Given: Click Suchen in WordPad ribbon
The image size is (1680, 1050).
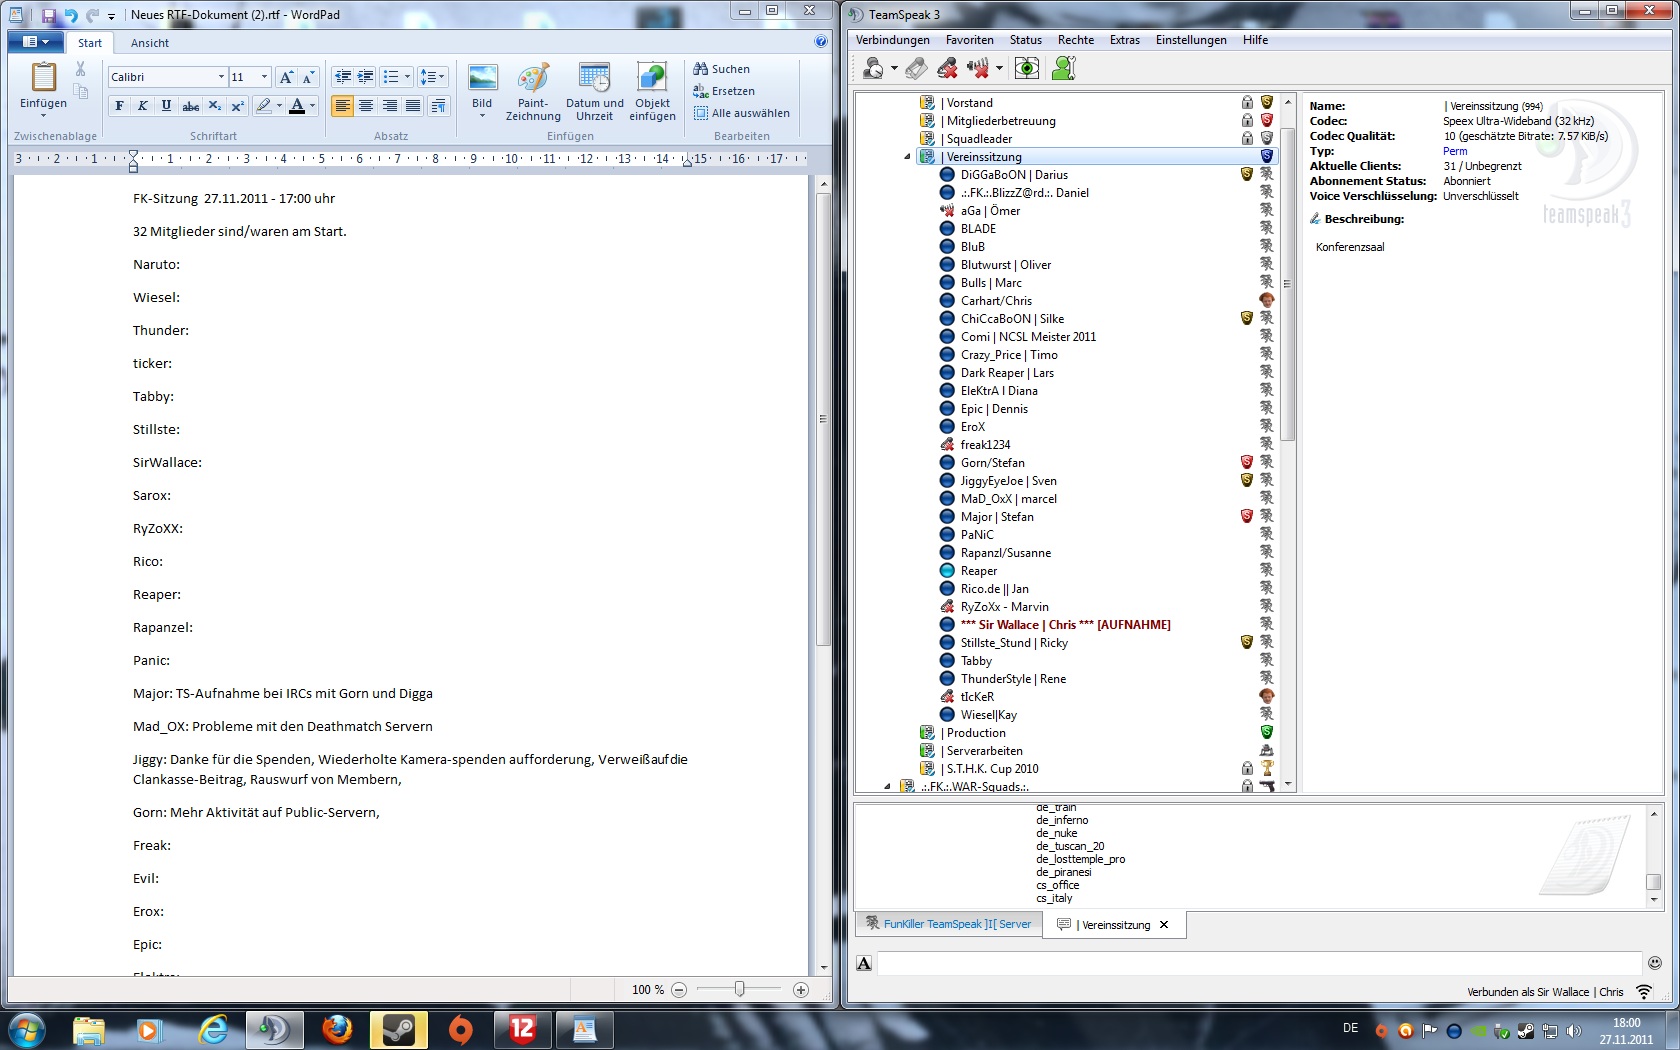Looking at the screenshot, I should [x=721, y=69].
